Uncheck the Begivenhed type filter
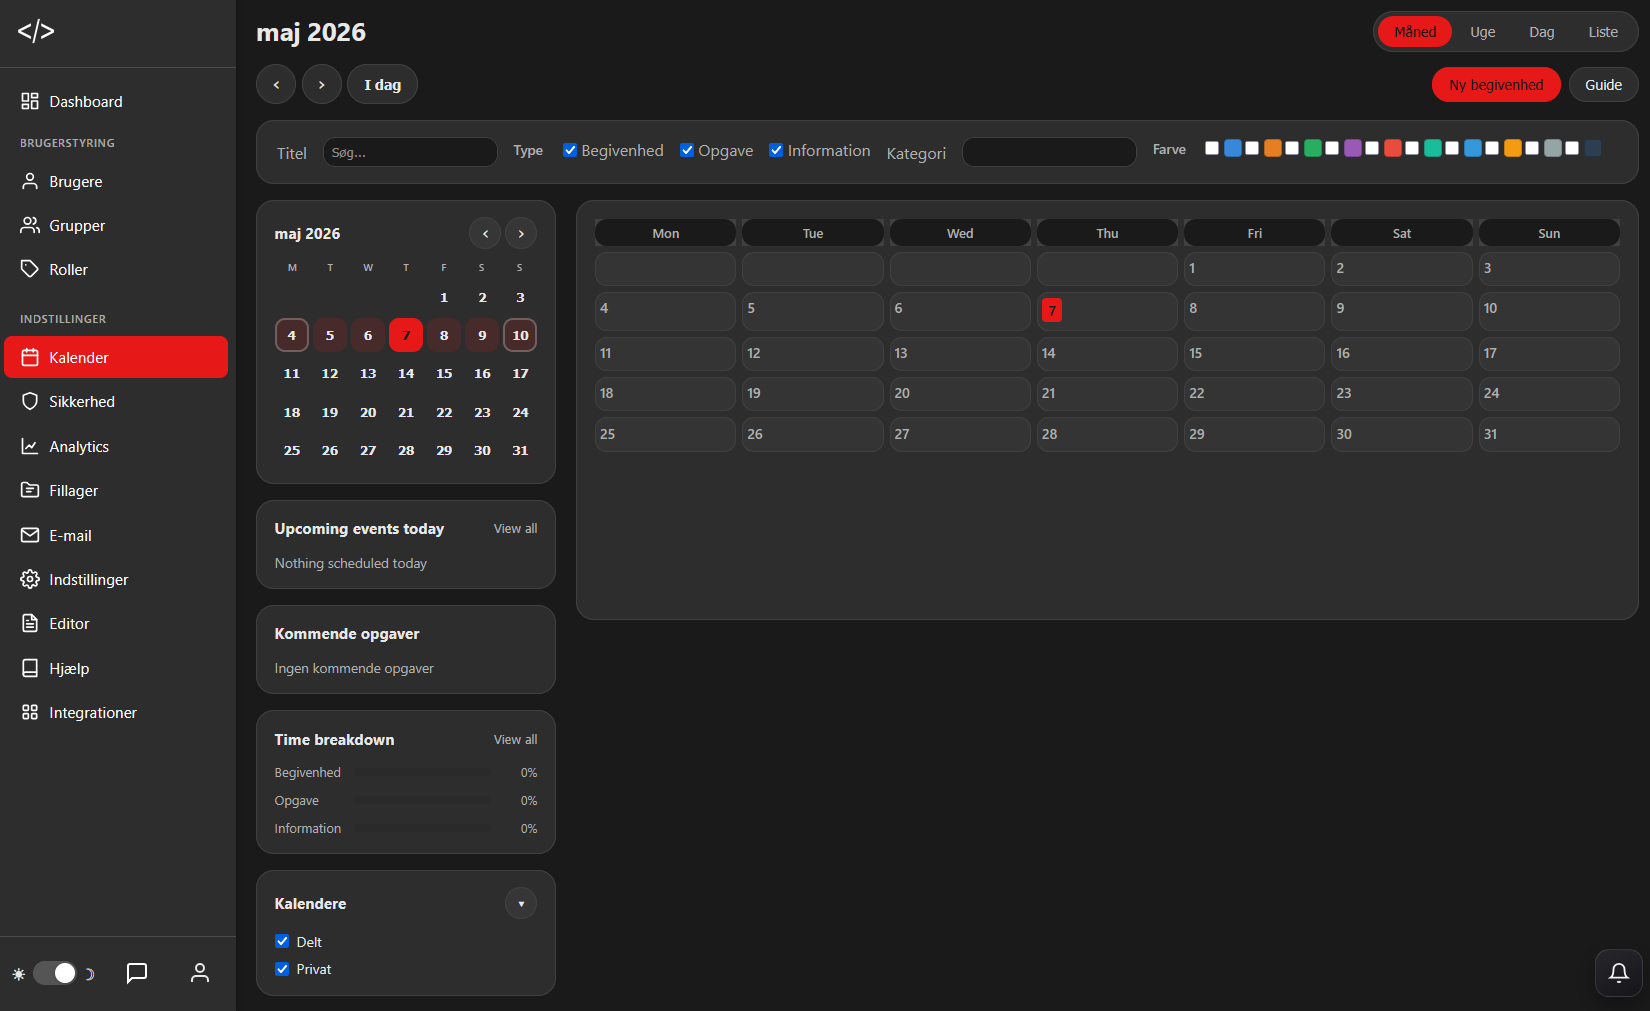The height and width of the screenshot is (1011, 1650). (x=570, y=150)
